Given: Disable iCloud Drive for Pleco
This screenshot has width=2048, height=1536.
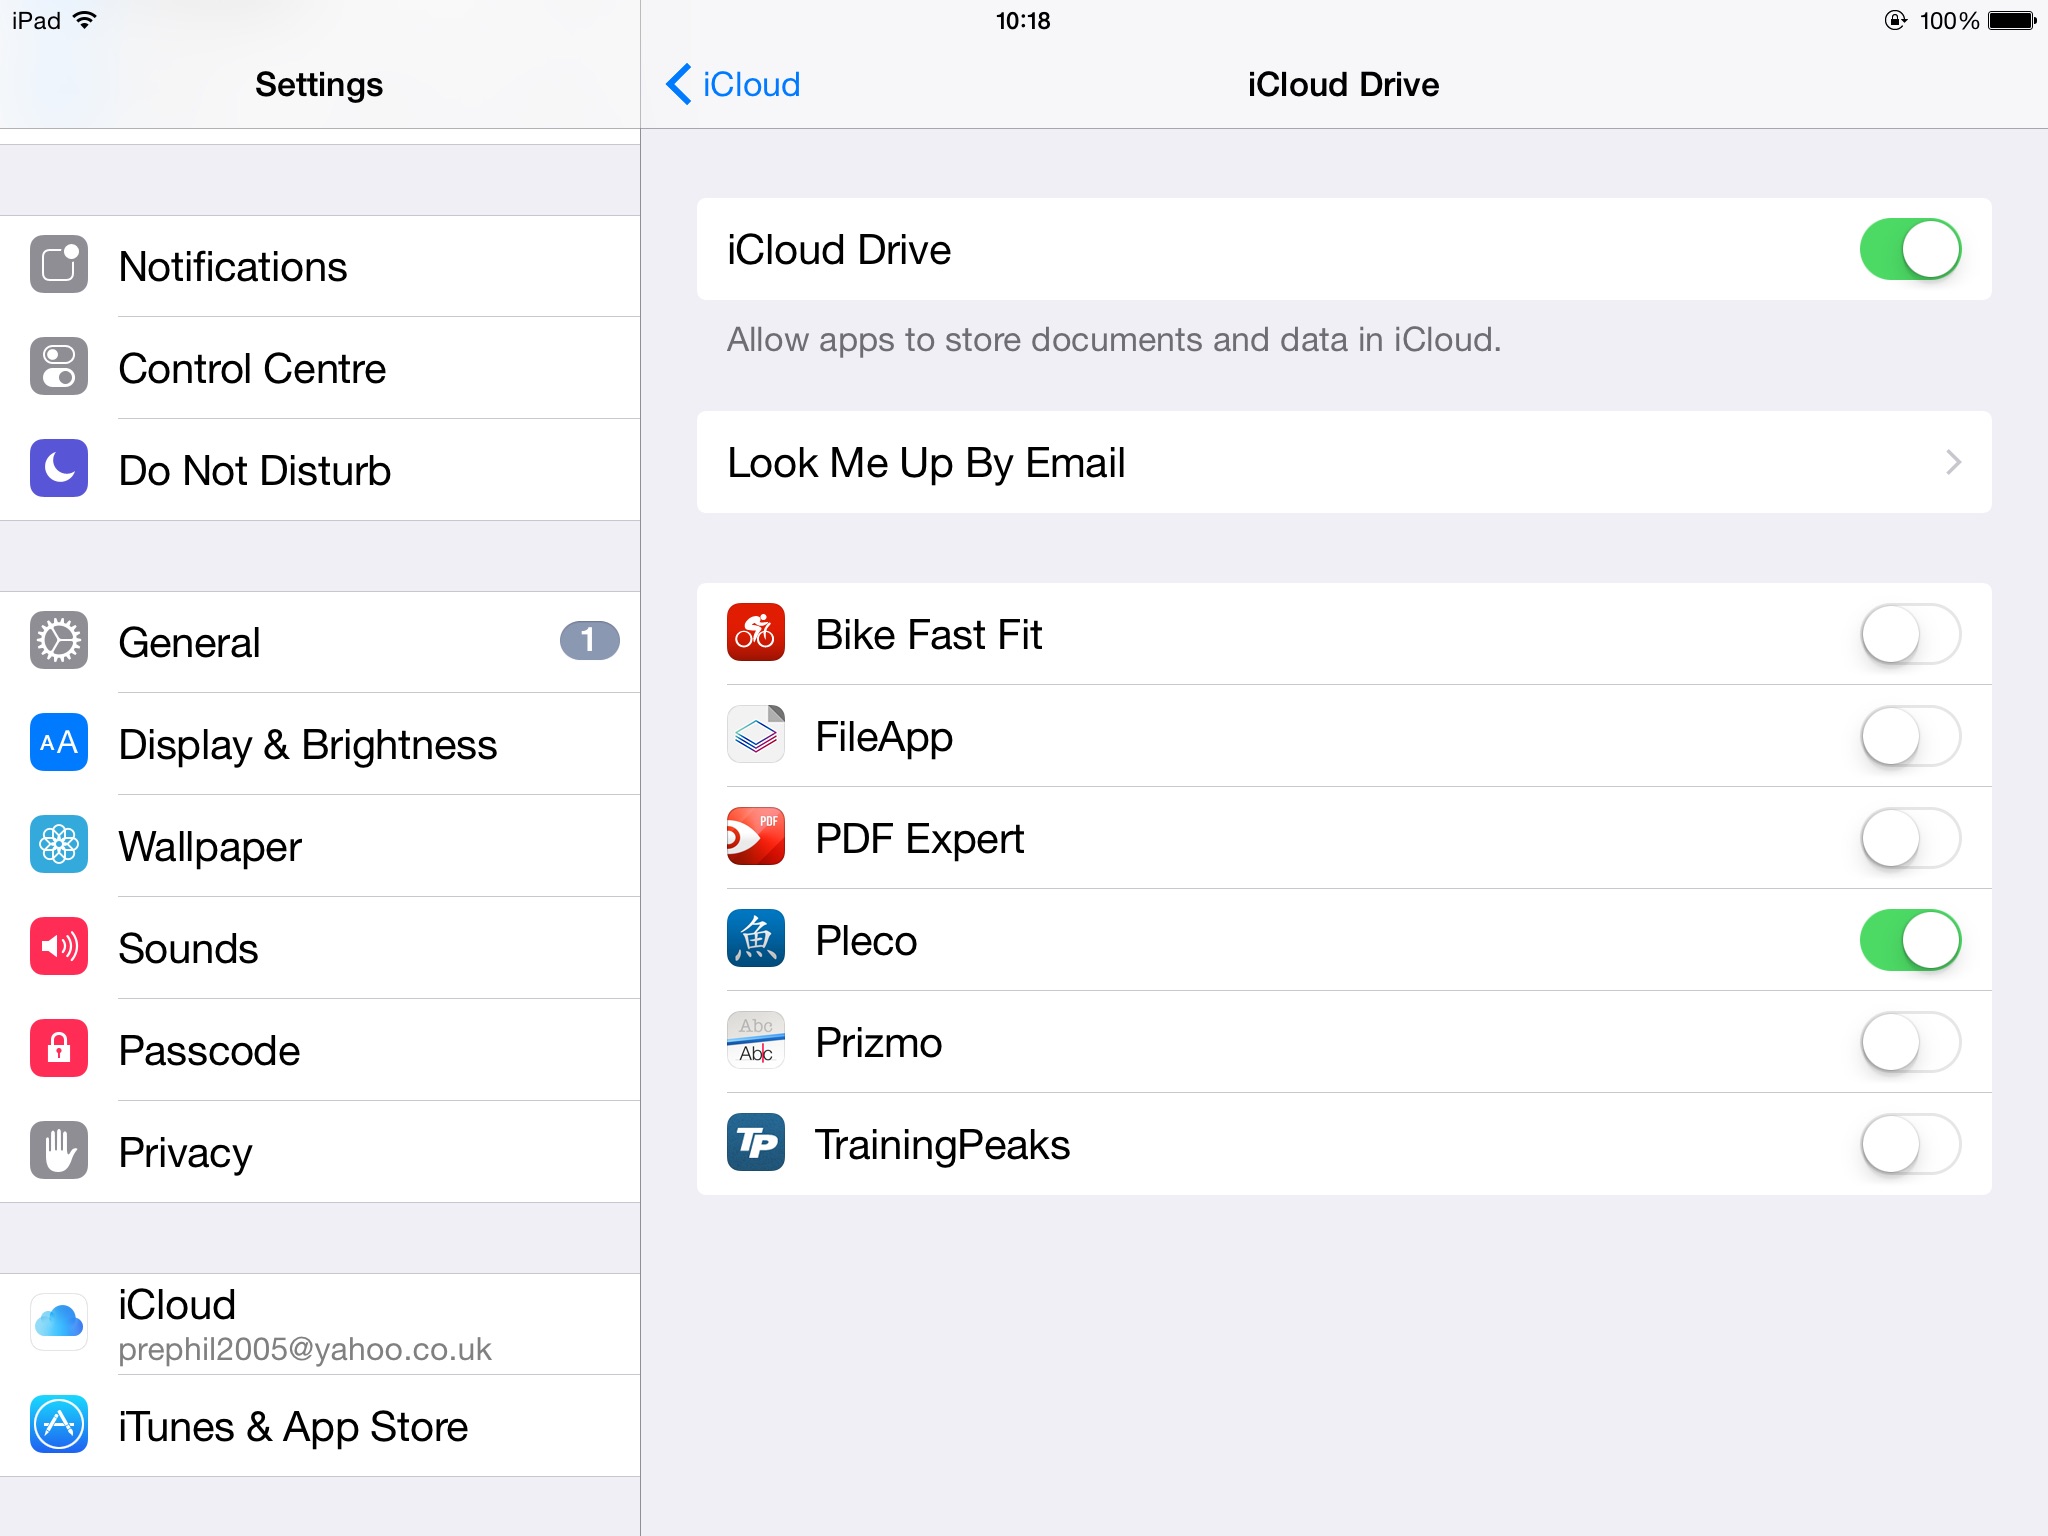Looking at the screenshot, I should point(1910,940).
